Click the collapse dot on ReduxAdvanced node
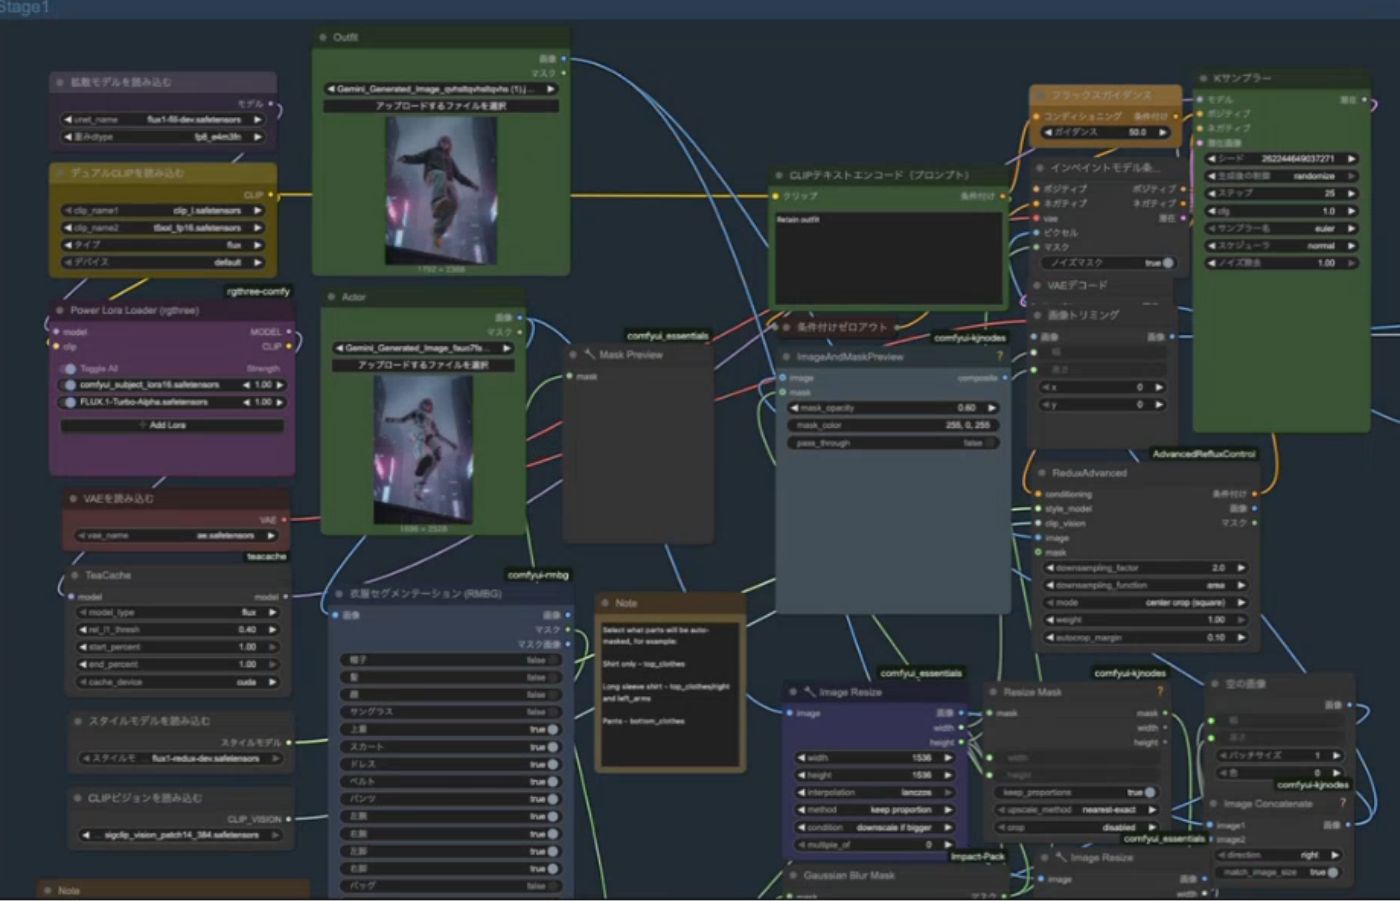This screenshot has height=901, width=1400. 1042,473
